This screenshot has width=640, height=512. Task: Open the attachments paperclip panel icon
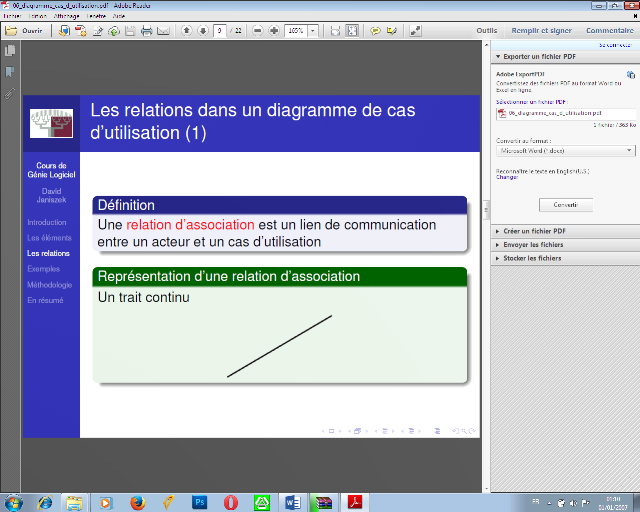10,91
